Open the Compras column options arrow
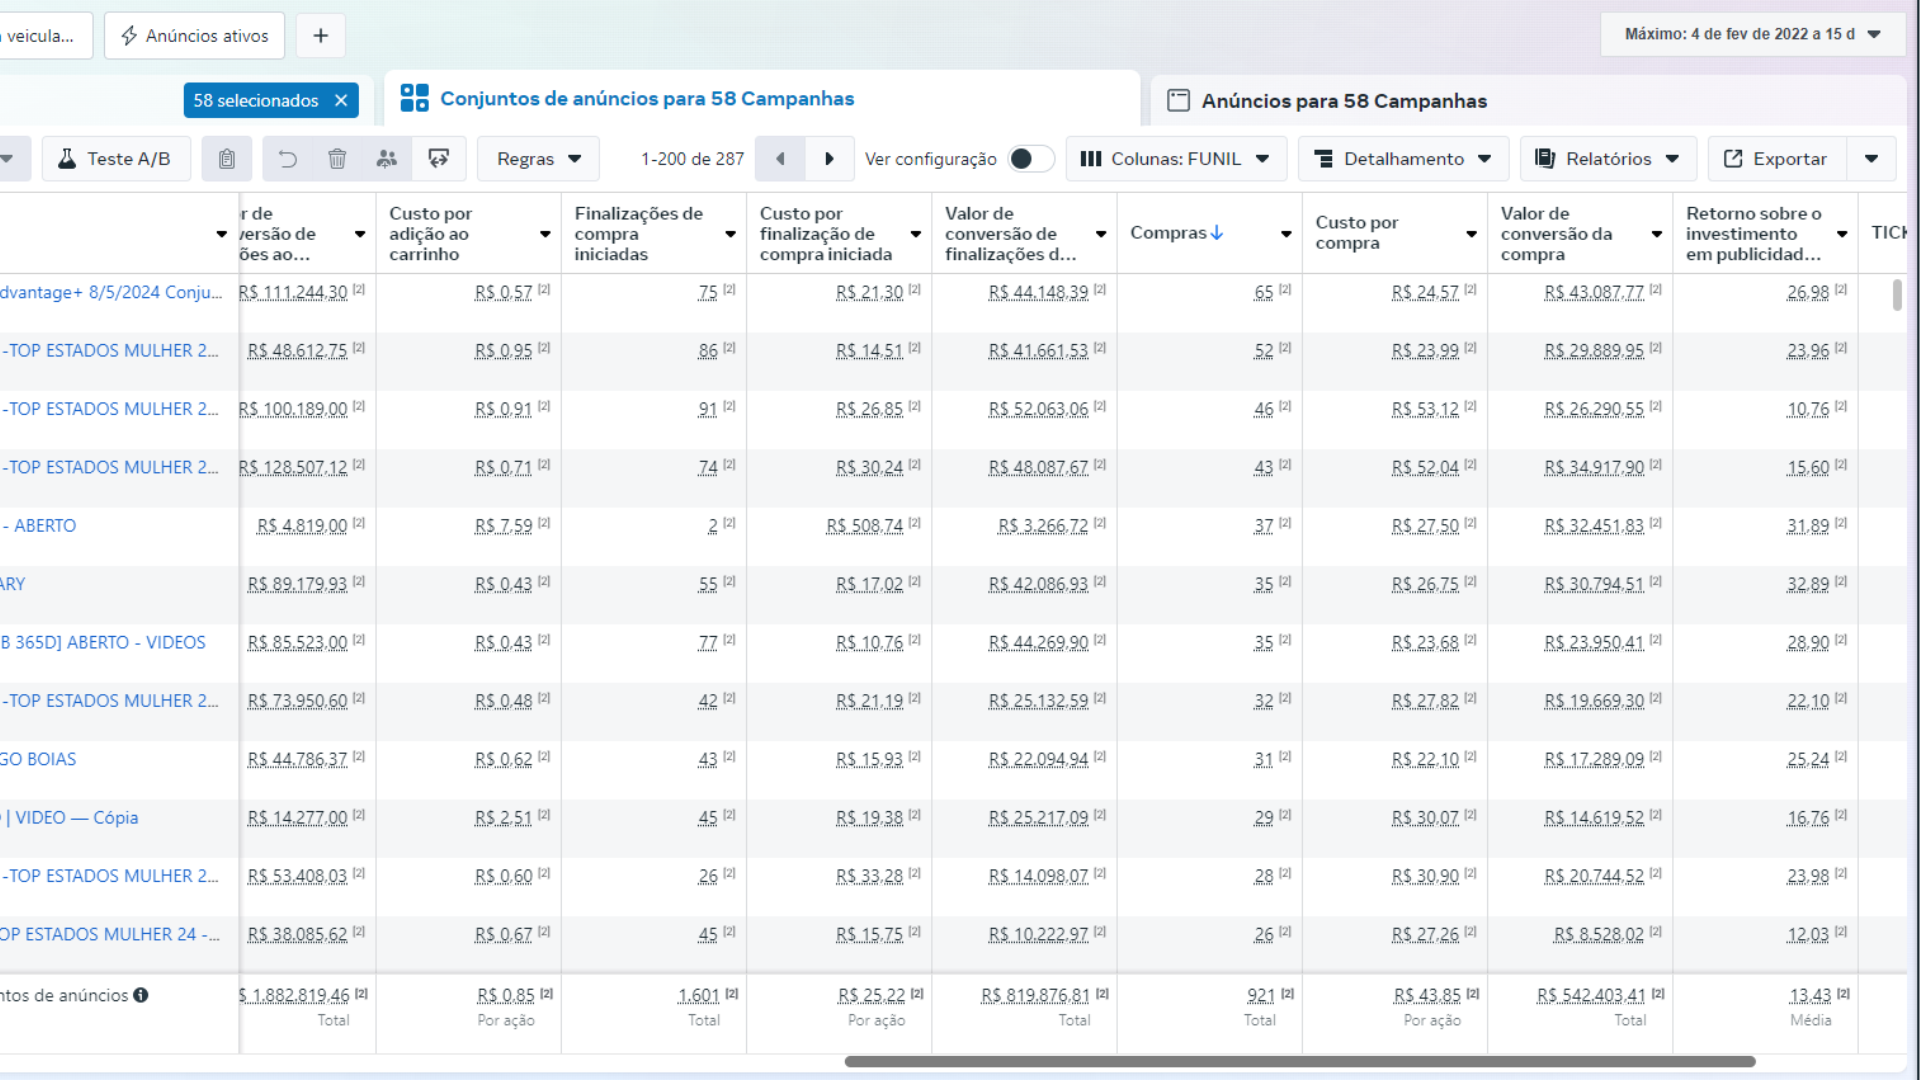 pos(1286,234)
